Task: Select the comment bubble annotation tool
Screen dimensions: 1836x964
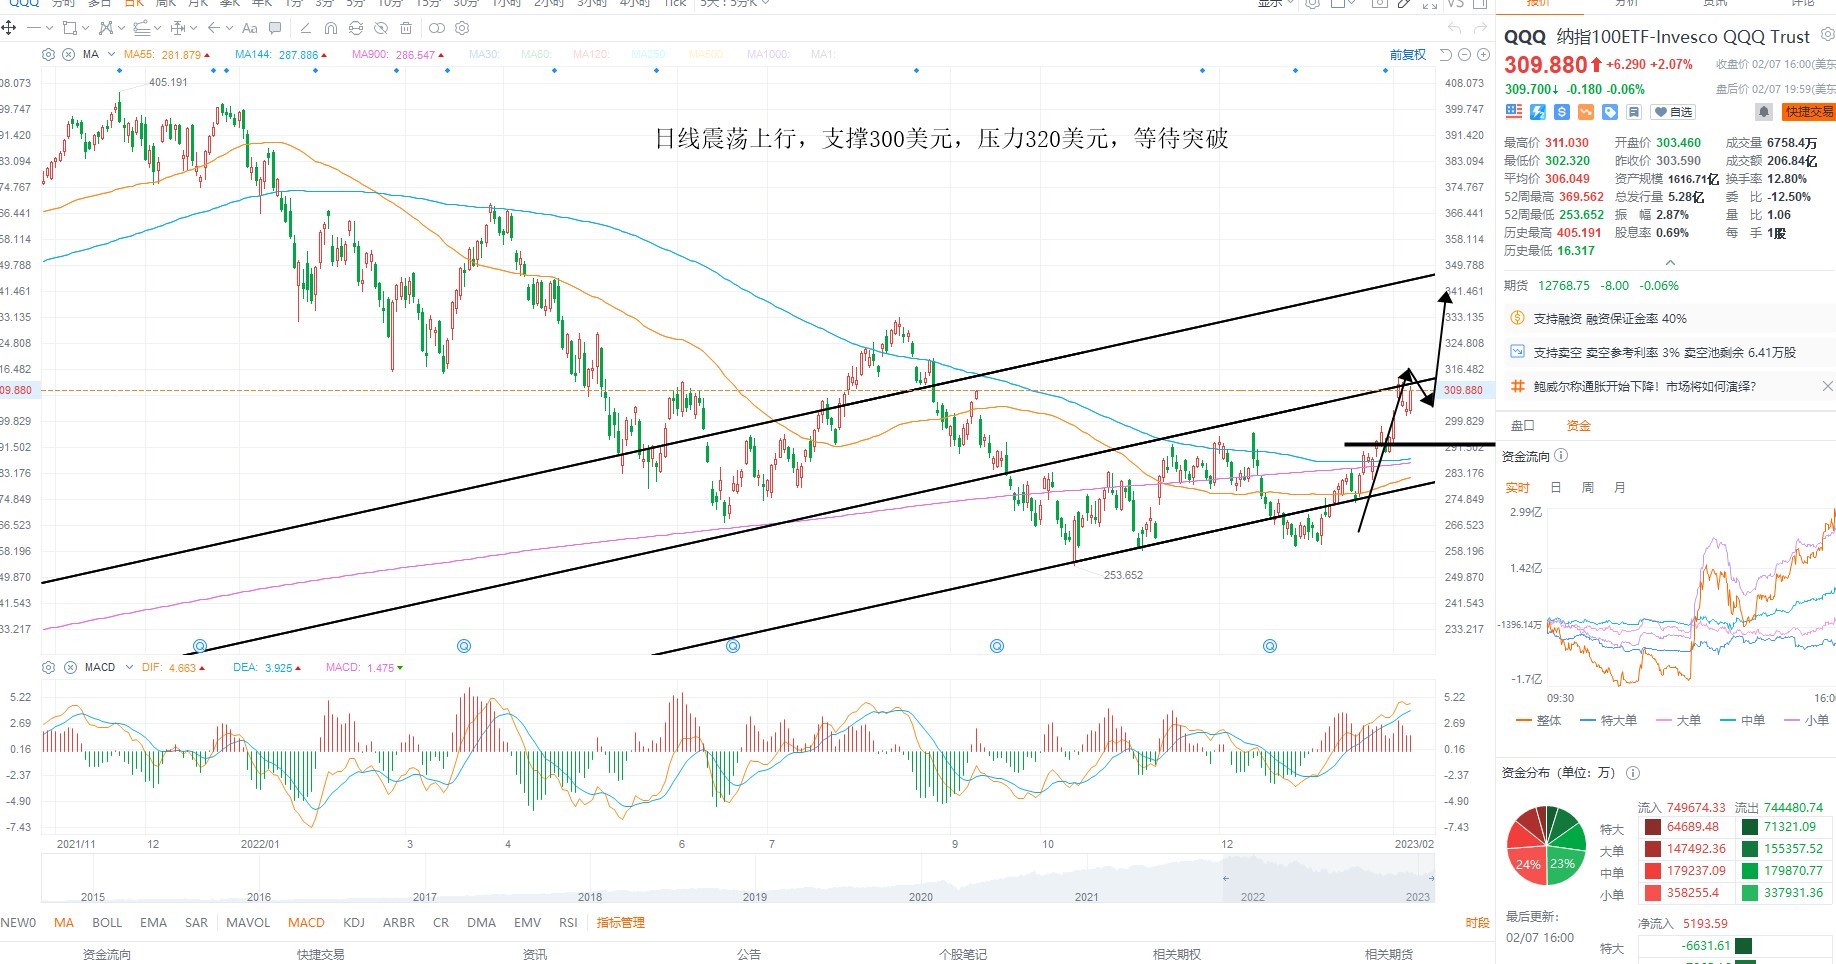Action: point(275,28)
